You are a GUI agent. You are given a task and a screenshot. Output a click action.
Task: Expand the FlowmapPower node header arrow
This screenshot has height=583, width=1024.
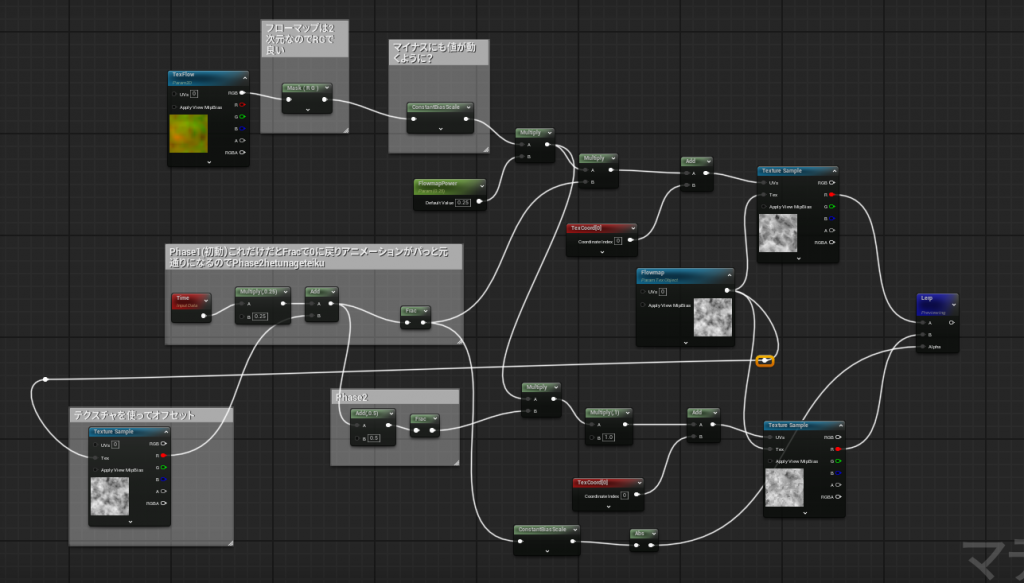pos(478,186)
